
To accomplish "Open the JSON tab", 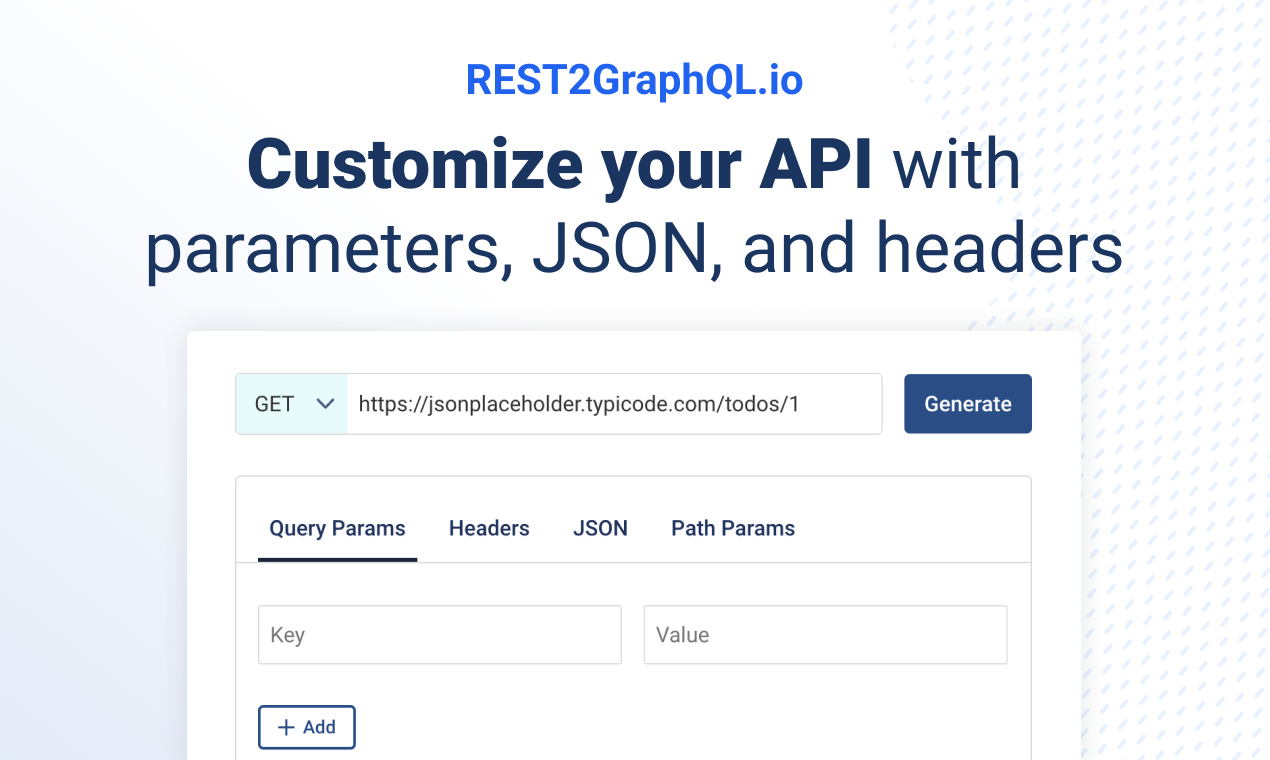I will [600, 529].
